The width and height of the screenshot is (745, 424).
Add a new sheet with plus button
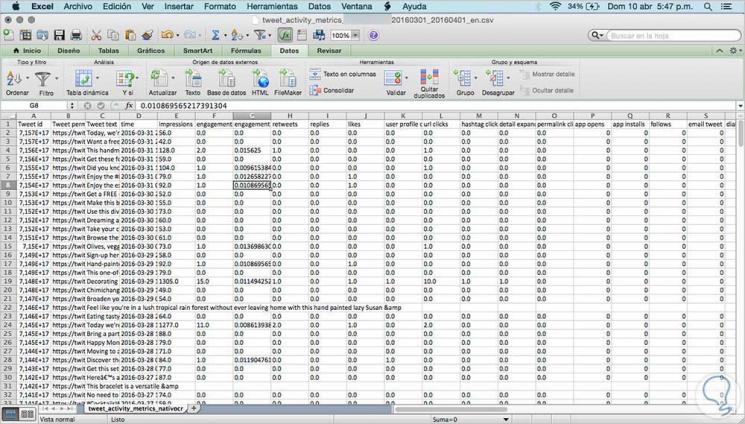(x=193, y=408)
